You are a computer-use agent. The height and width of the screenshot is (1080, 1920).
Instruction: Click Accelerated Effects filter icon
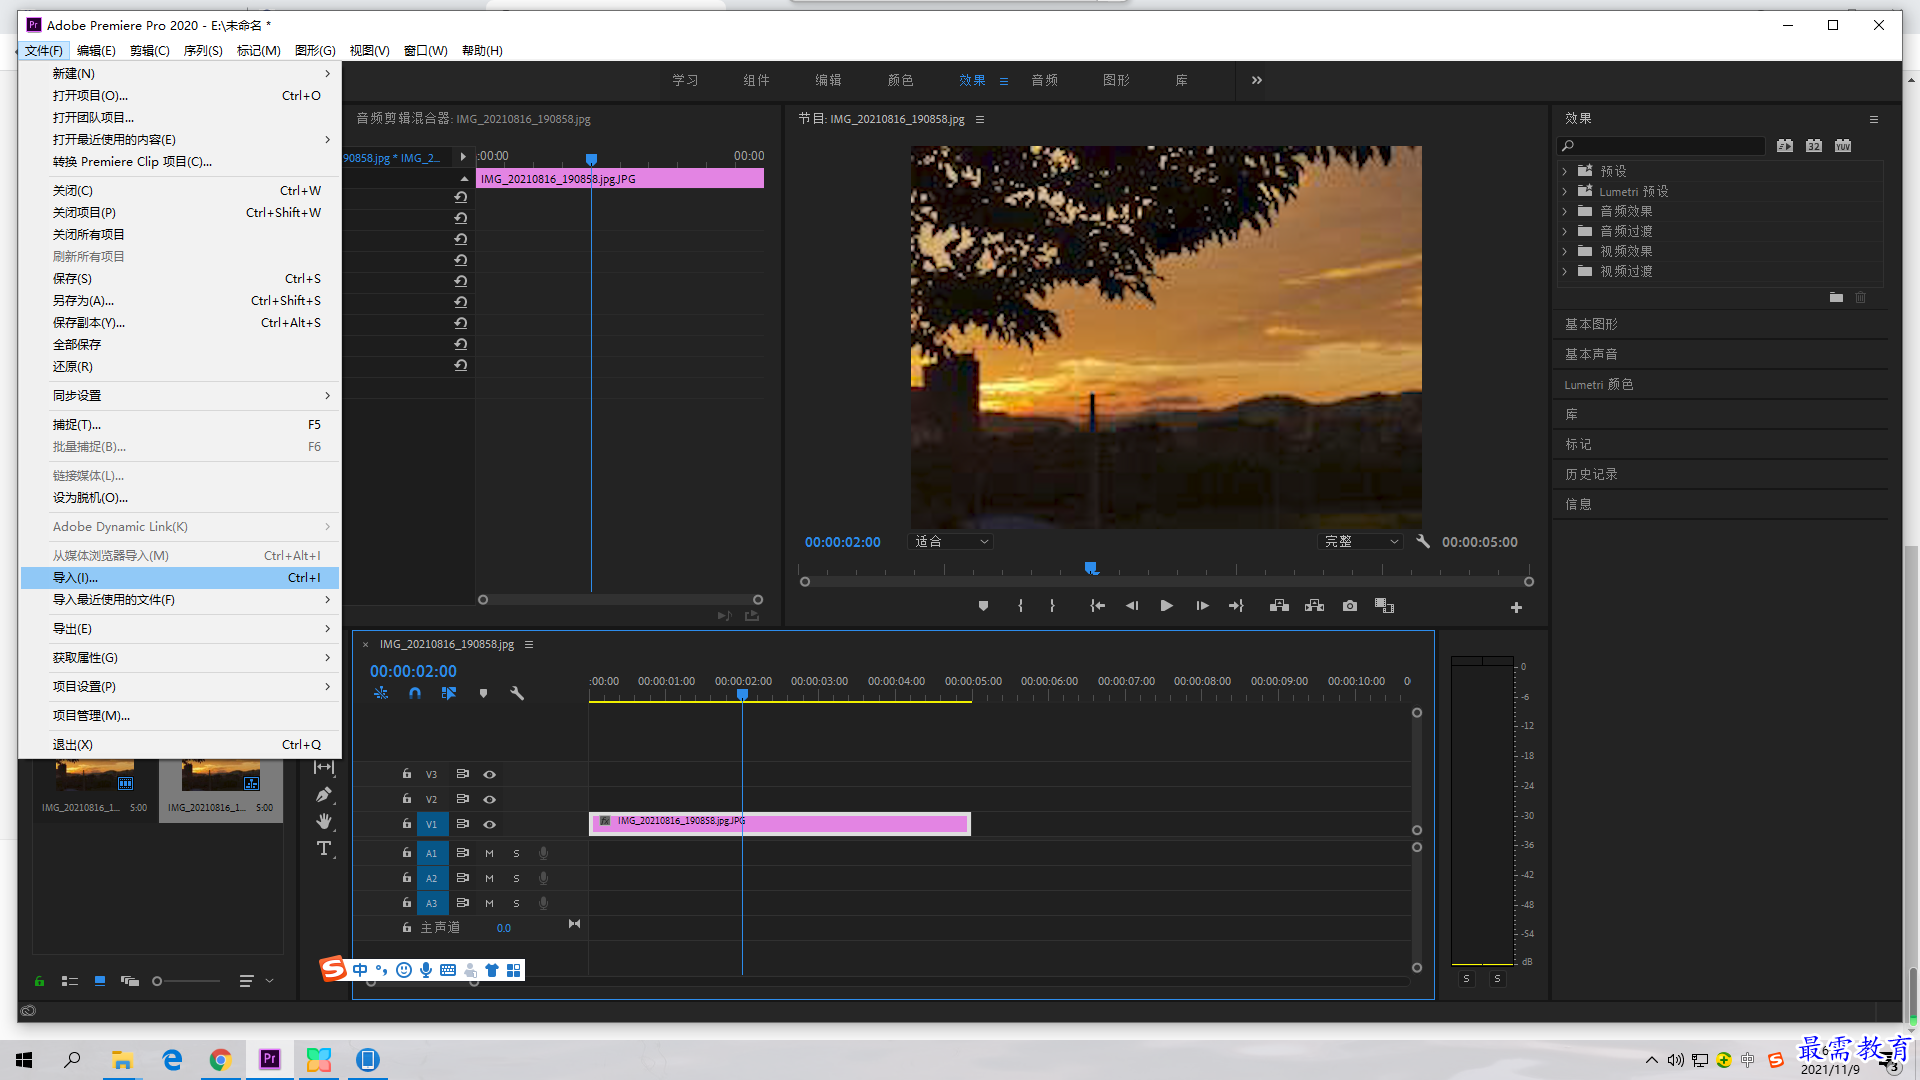coord(1785,146)
